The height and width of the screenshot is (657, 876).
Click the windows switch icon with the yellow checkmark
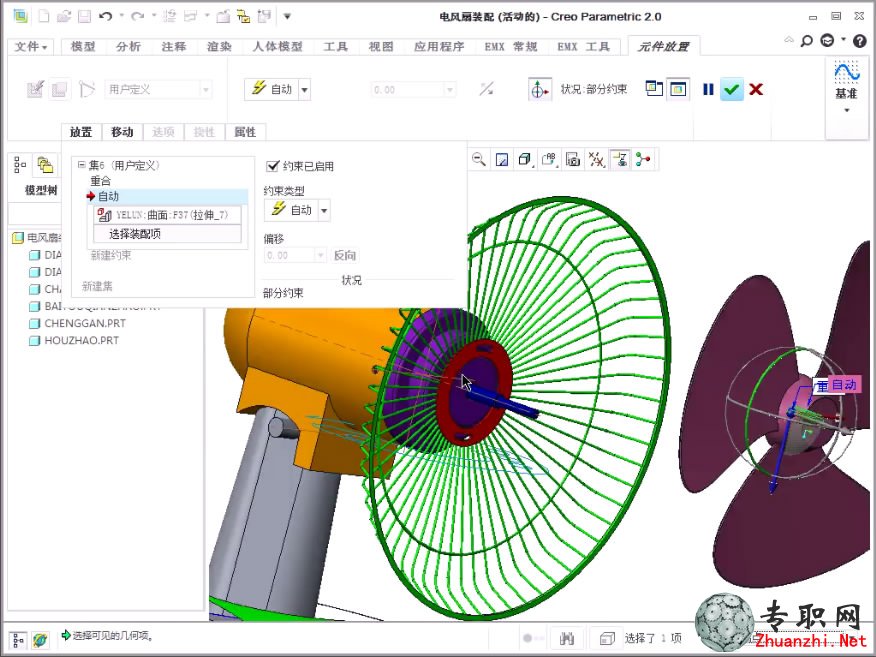[x=244, y=16]
